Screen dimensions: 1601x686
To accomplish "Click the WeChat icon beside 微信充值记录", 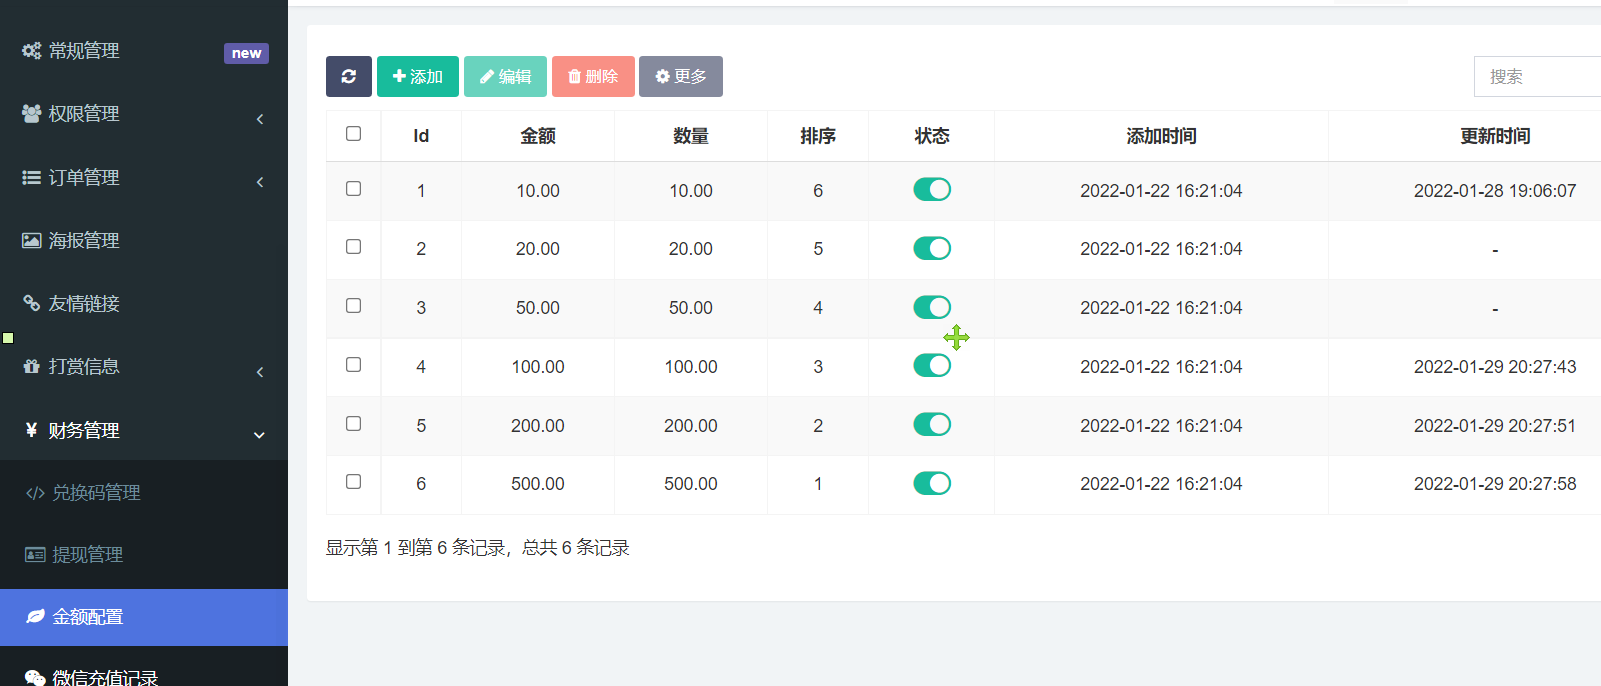I will point(35,678).
